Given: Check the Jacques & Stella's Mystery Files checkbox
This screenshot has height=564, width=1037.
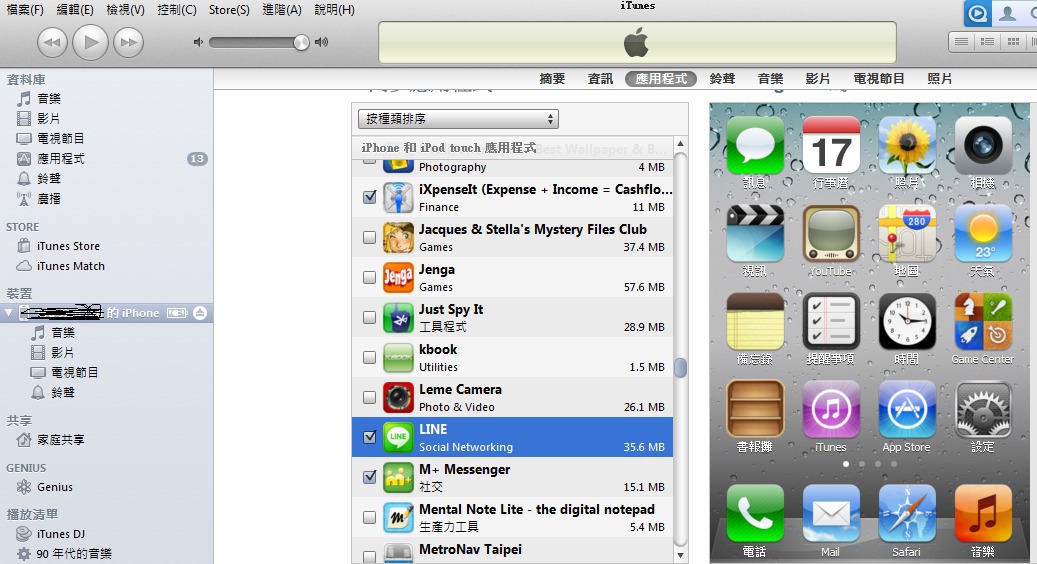Looking at the screenshot, I should click(x=370, y=237).
